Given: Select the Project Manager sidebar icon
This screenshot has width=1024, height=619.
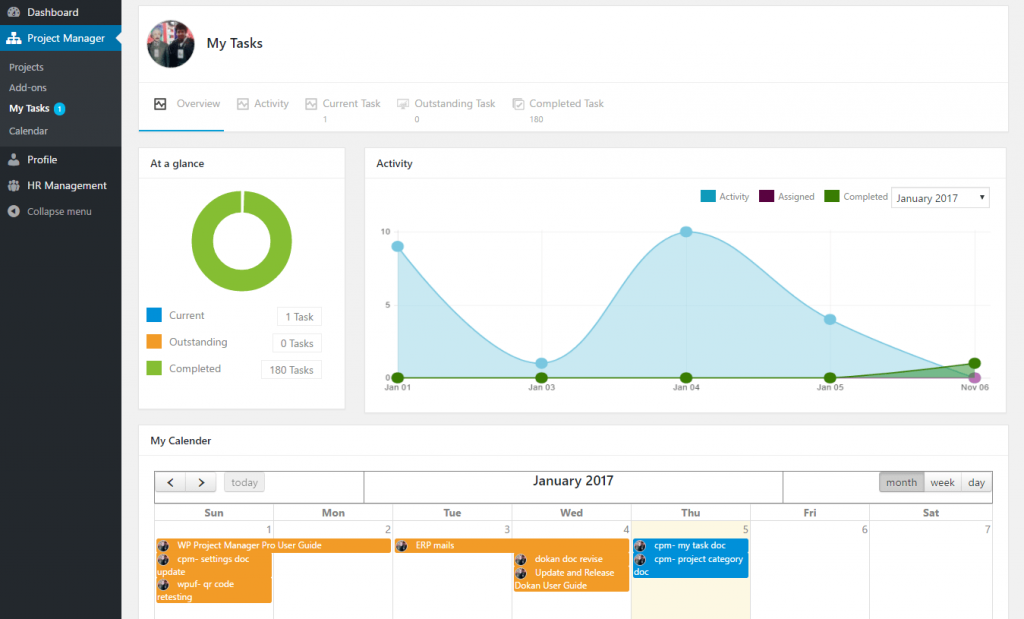Looking at the screenshot, I should 13,39.
